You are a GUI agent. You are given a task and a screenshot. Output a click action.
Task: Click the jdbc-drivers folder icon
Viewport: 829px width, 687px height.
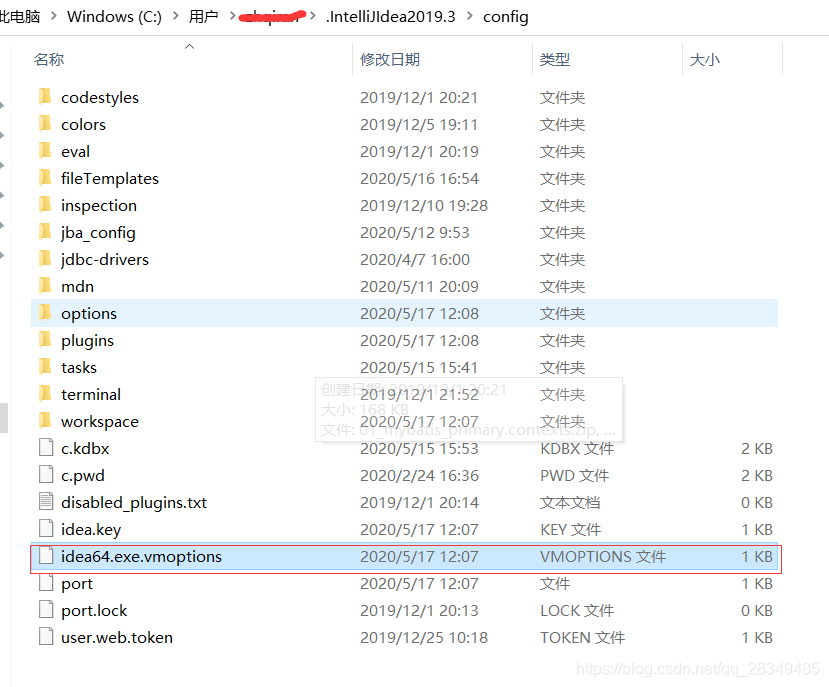45,259
